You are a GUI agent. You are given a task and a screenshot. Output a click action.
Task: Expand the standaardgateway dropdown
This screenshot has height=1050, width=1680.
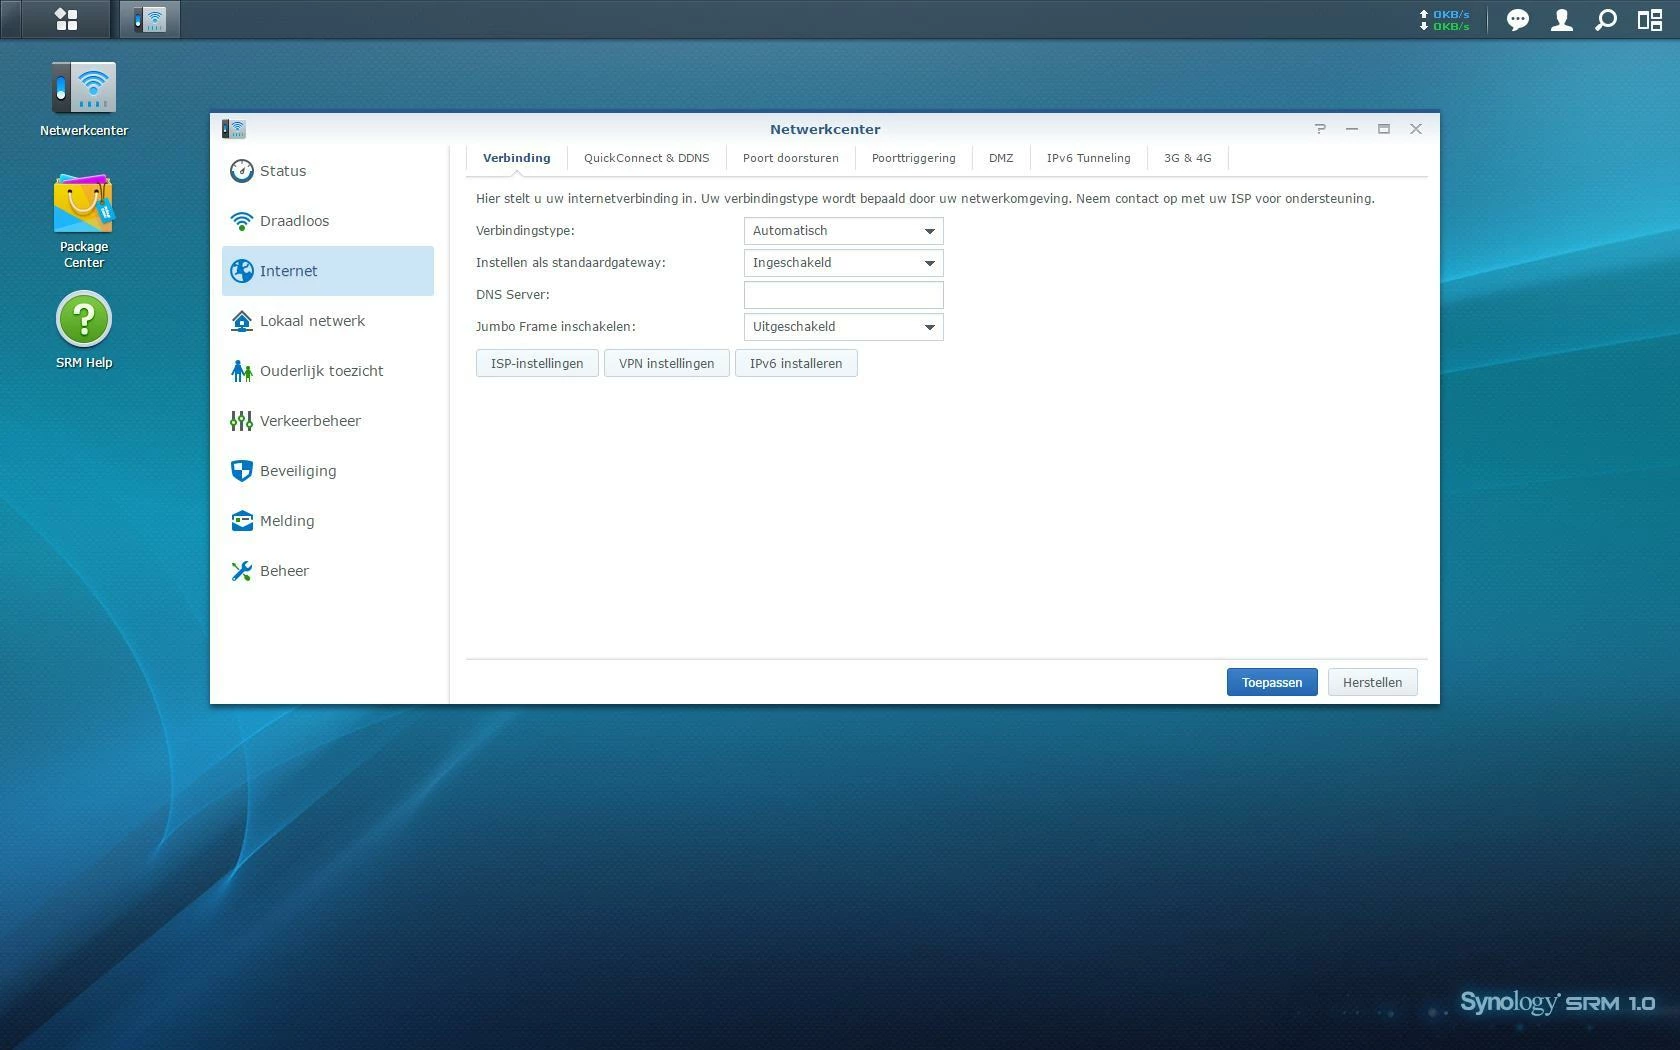(843, 263)
